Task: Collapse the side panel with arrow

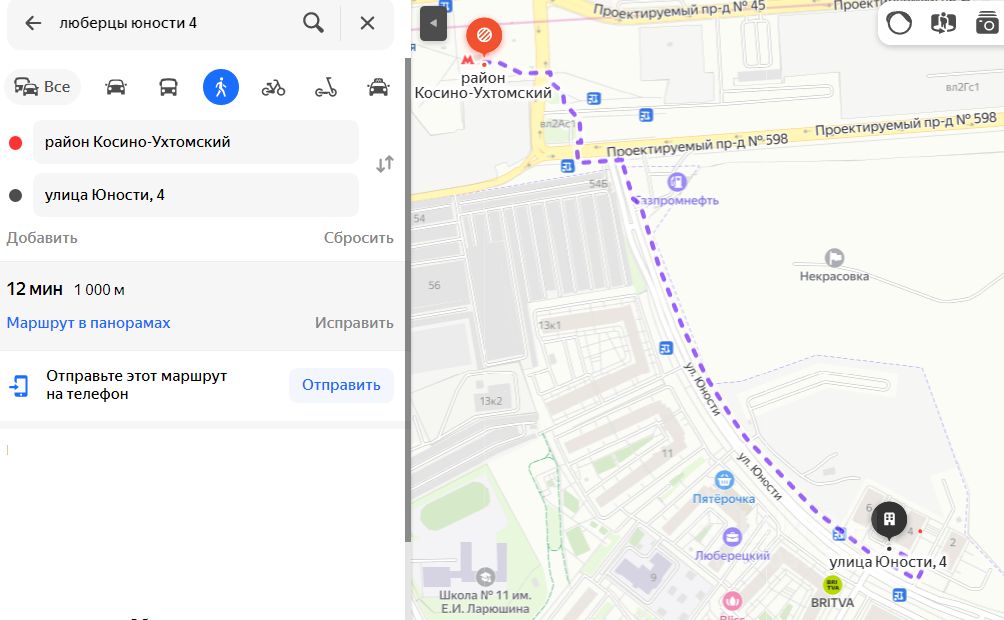Action: [x=433, y=24]
